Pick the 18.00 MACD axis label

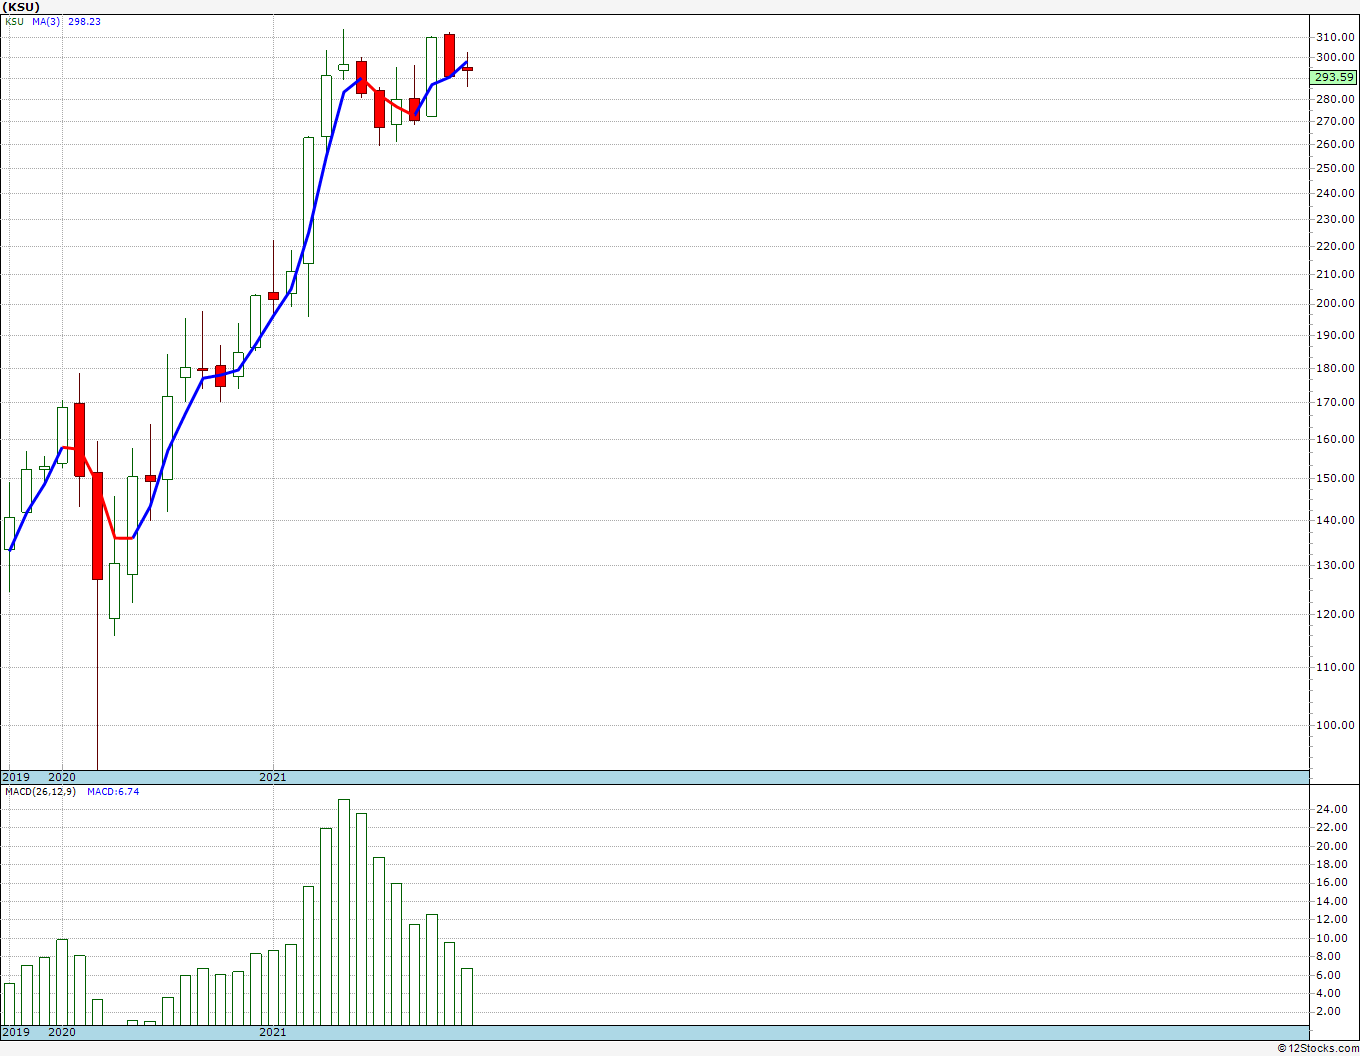(1330, 864)
